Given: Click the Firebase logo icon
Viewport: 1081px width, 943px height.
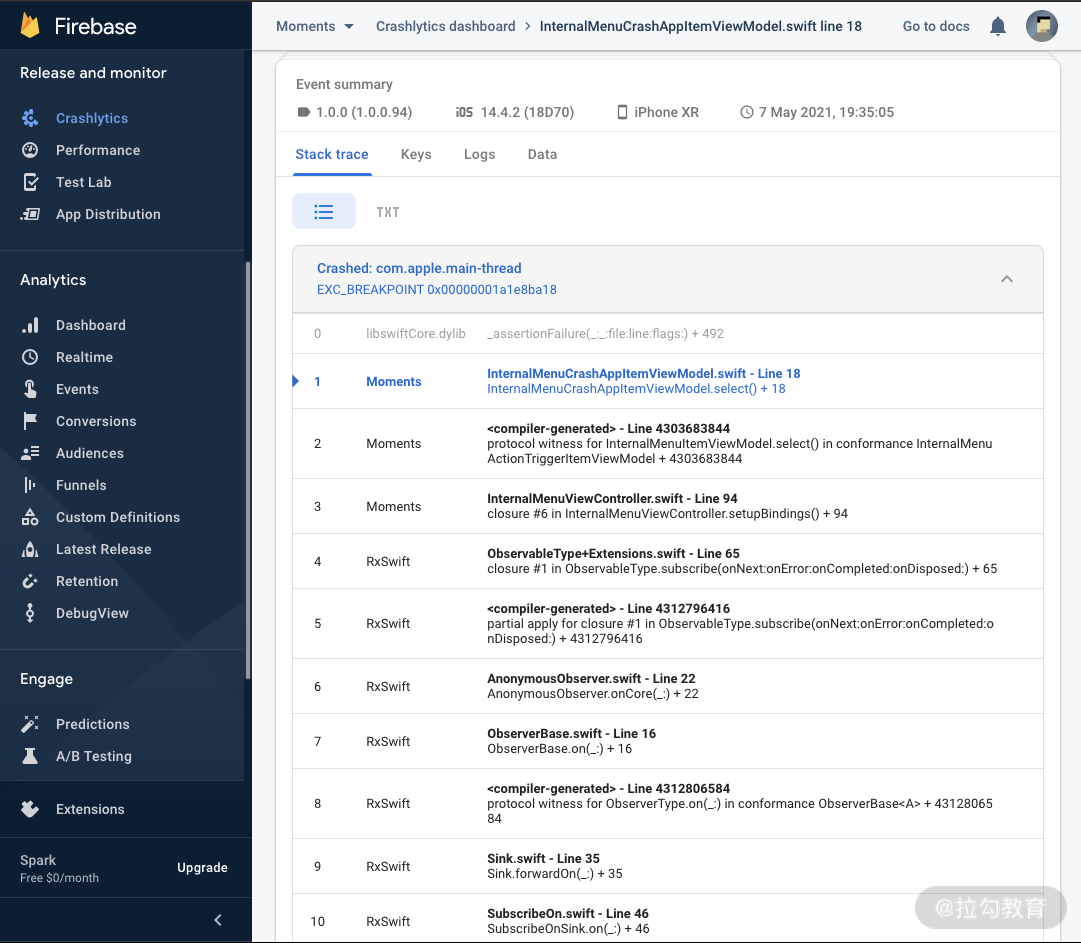Looking at the screenshot, I should coord(30,26).
